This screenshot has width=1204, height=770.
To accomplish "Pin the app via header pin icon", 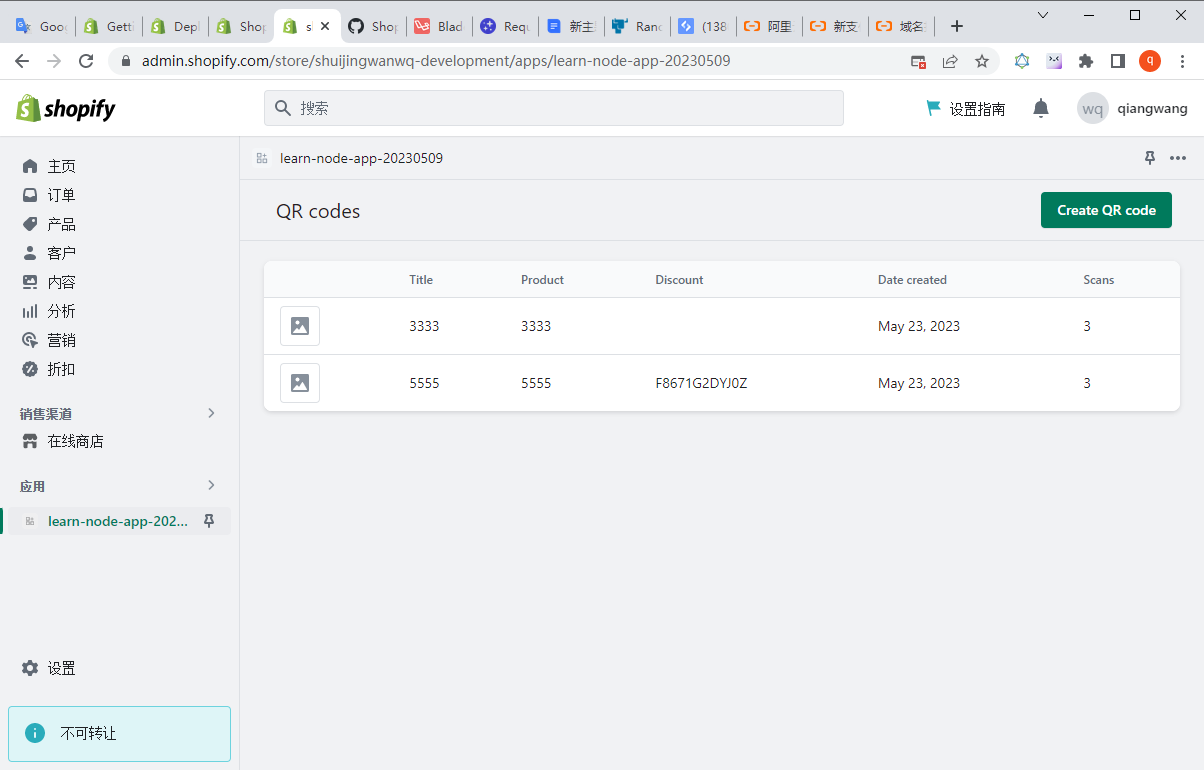I will pos(1150,158).
